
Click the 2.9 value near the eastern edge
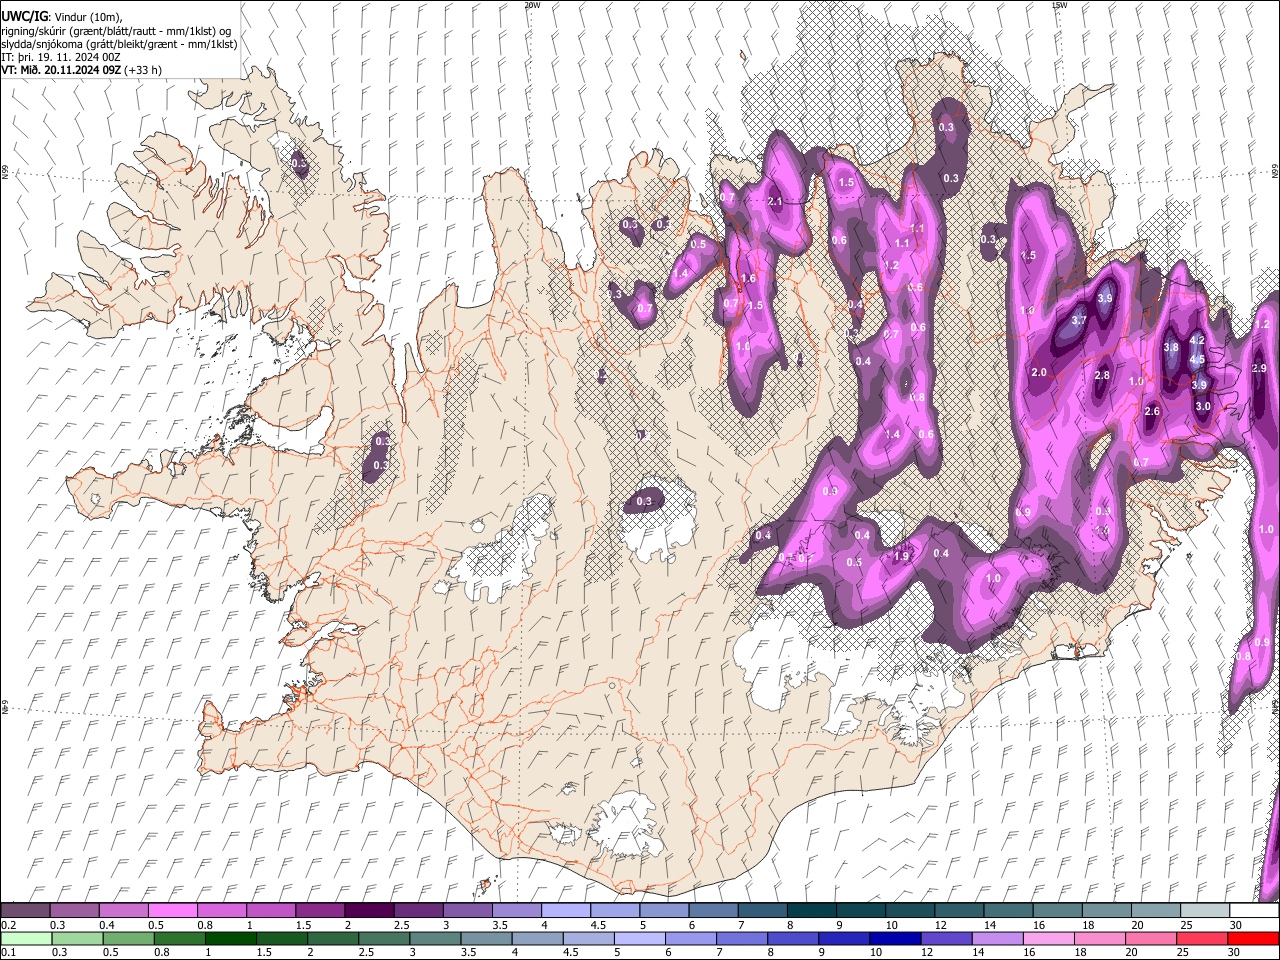(x=1260, y=368)
